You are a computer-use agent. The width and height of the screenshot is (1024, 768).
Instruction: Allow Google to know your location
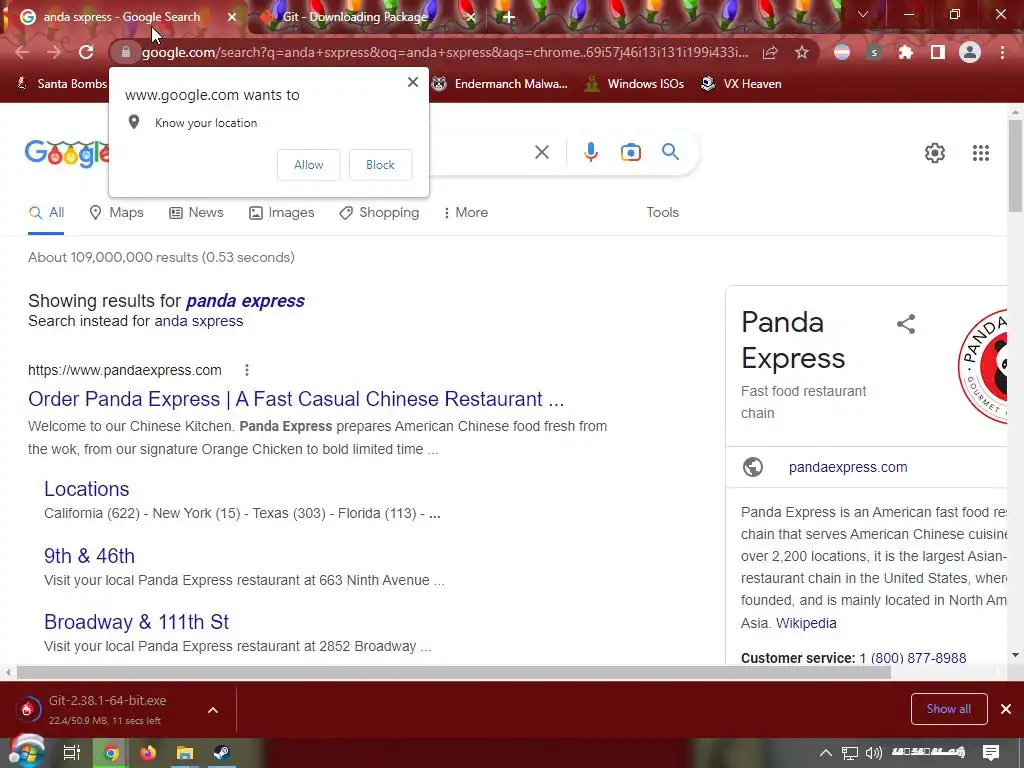click(308, 165)
